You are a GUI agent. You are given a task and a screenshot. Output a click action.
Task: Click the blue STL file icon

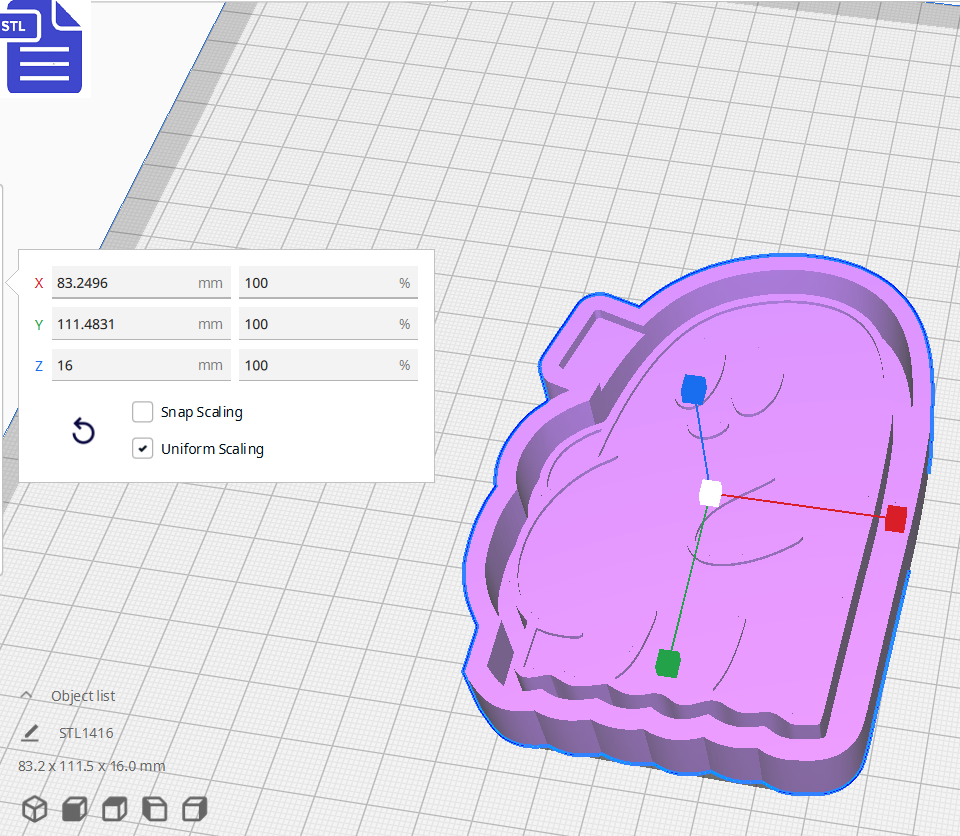coord(44,47)
